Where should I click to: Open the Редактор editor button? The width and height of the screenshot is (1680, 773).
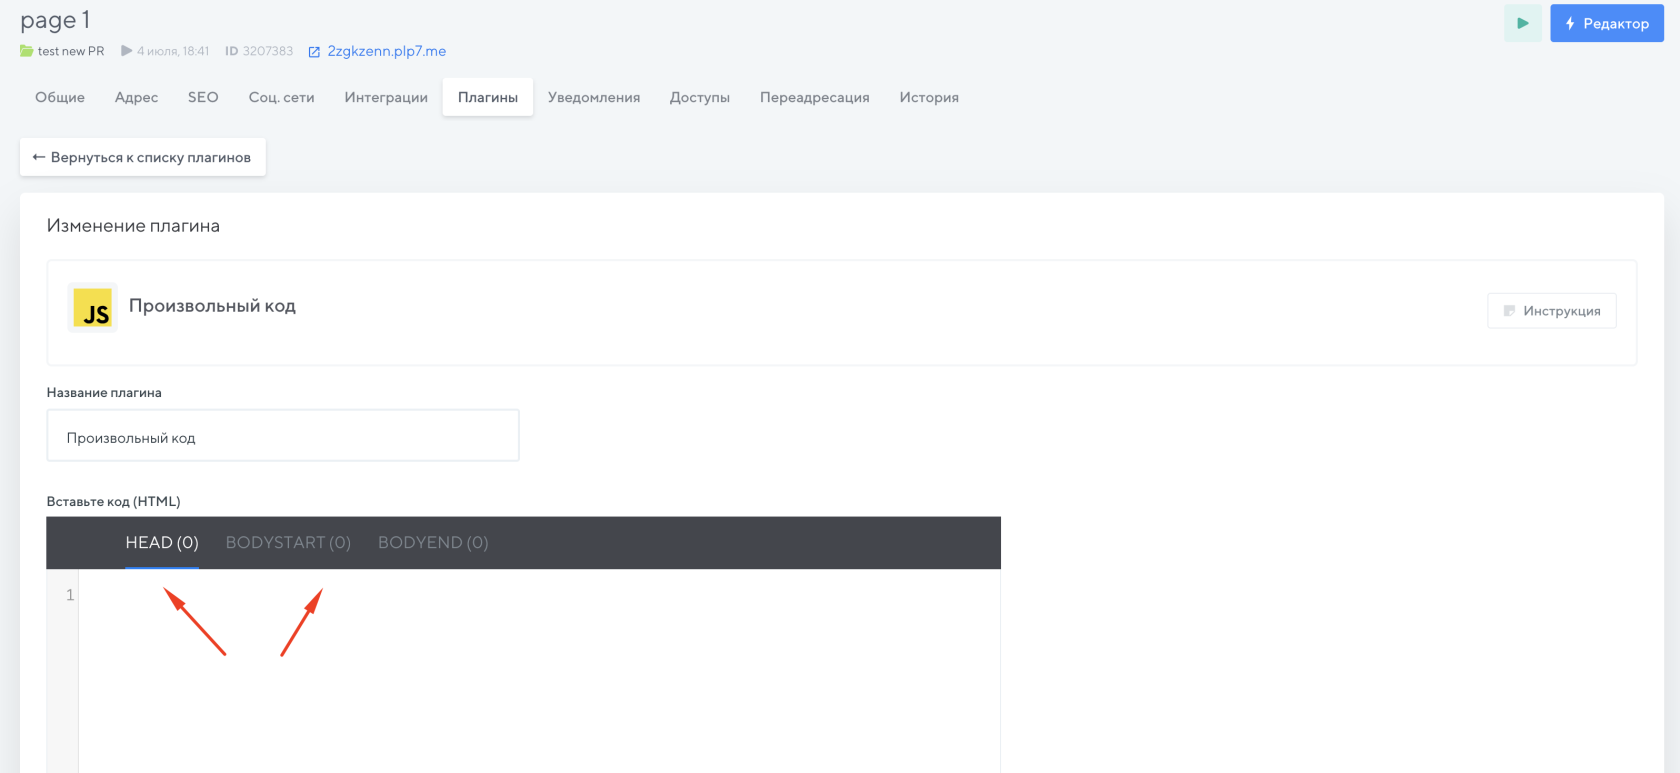click(1606, 23)
